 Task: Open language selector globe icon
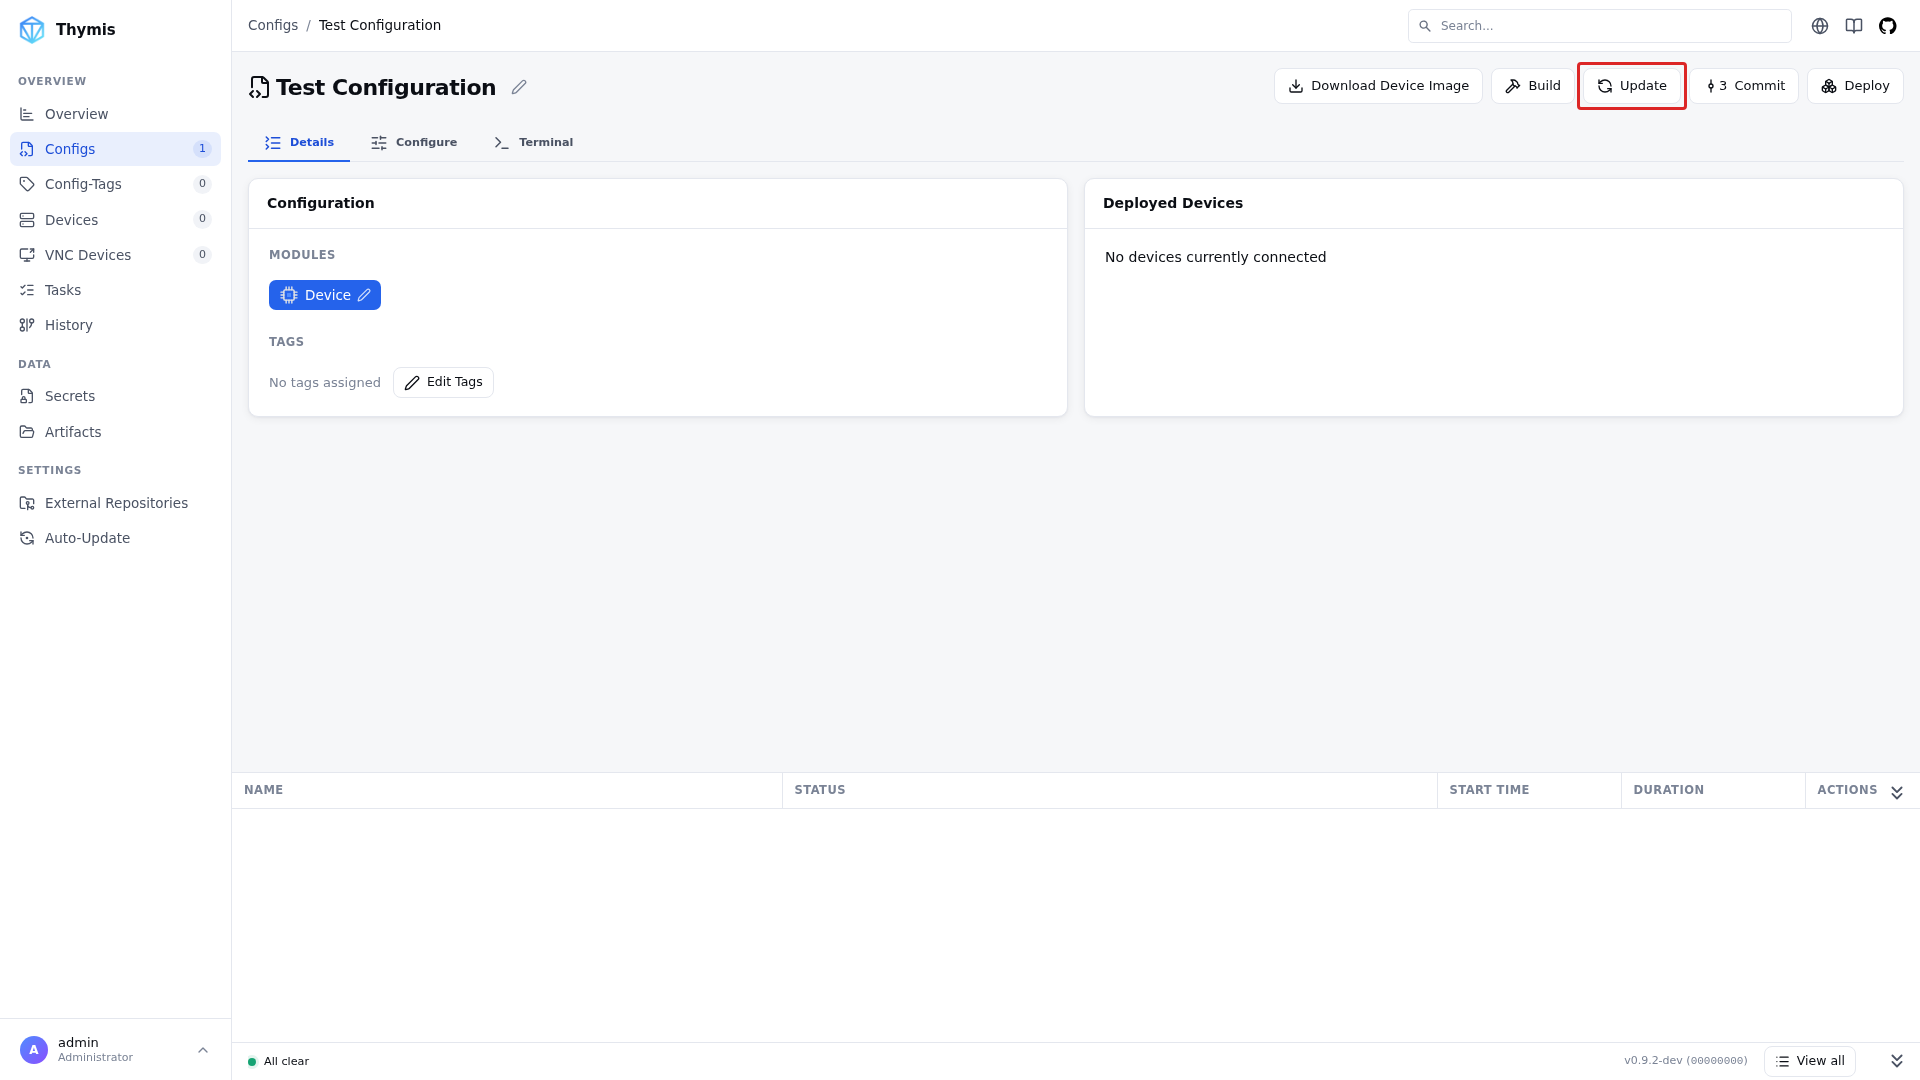[1820, 26]
